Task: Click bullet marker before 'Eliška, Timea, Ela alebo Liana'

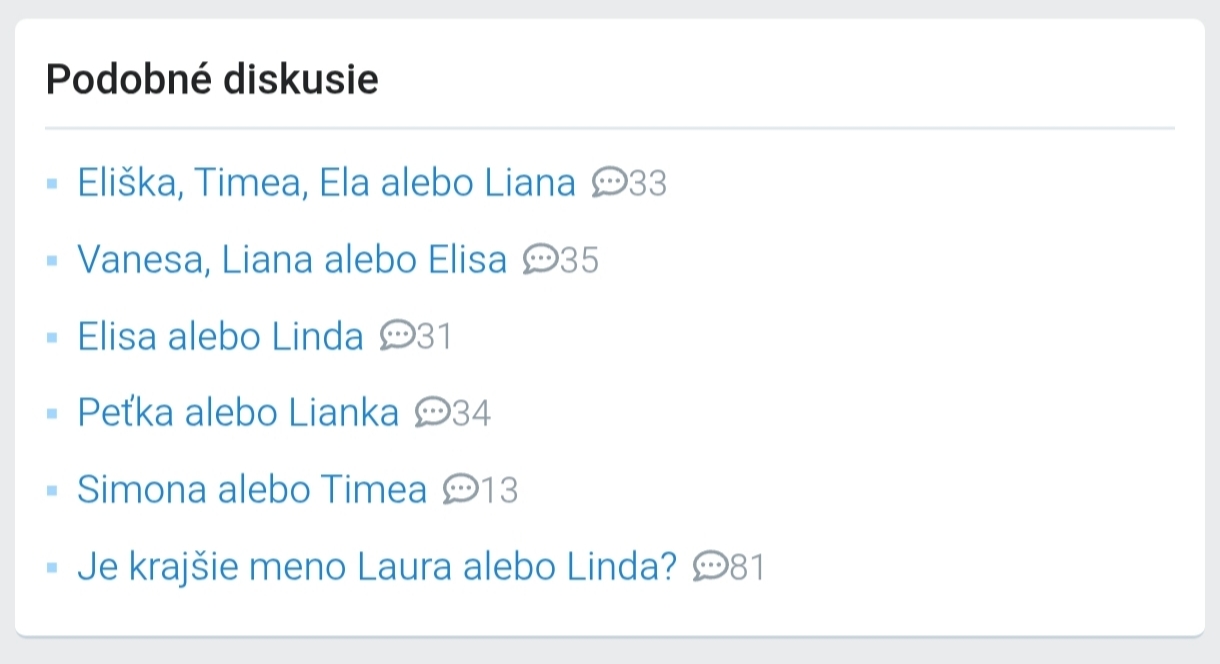Action: (x=52, y=184)
